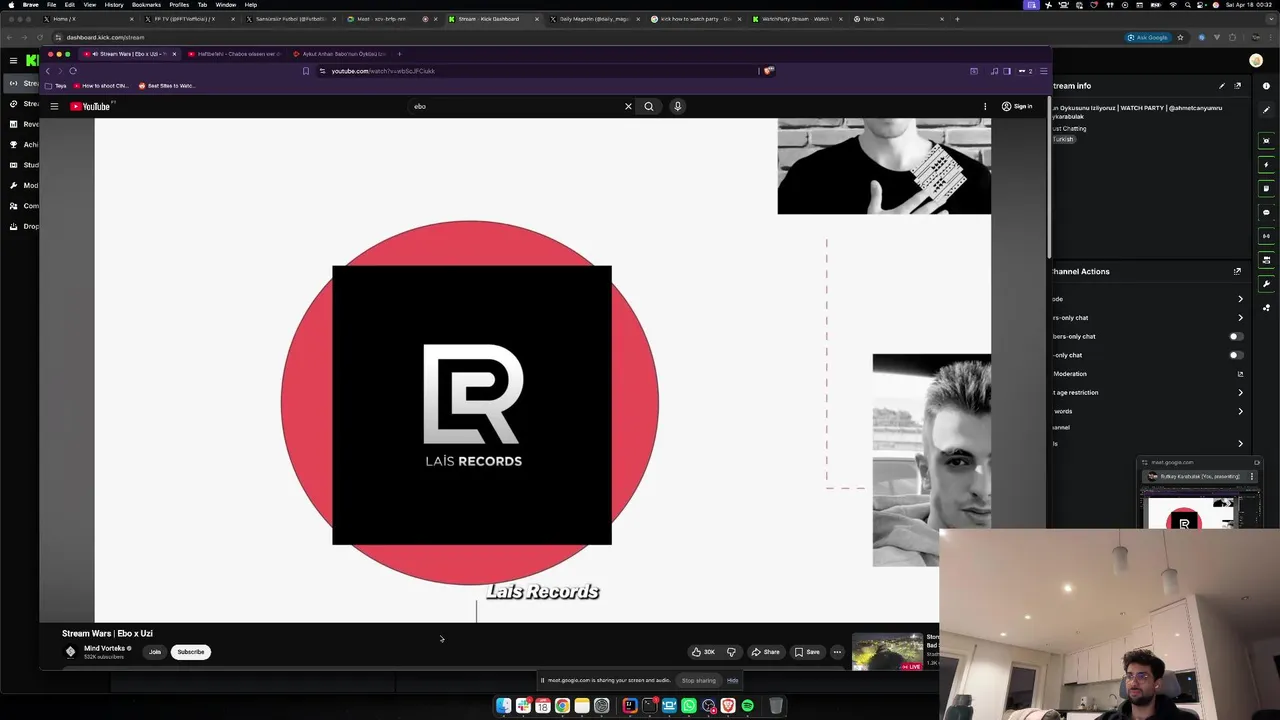Open the broadcast signal icon in the right rail
Viewport: 1280px width, 720px height.
point(1266,237)
